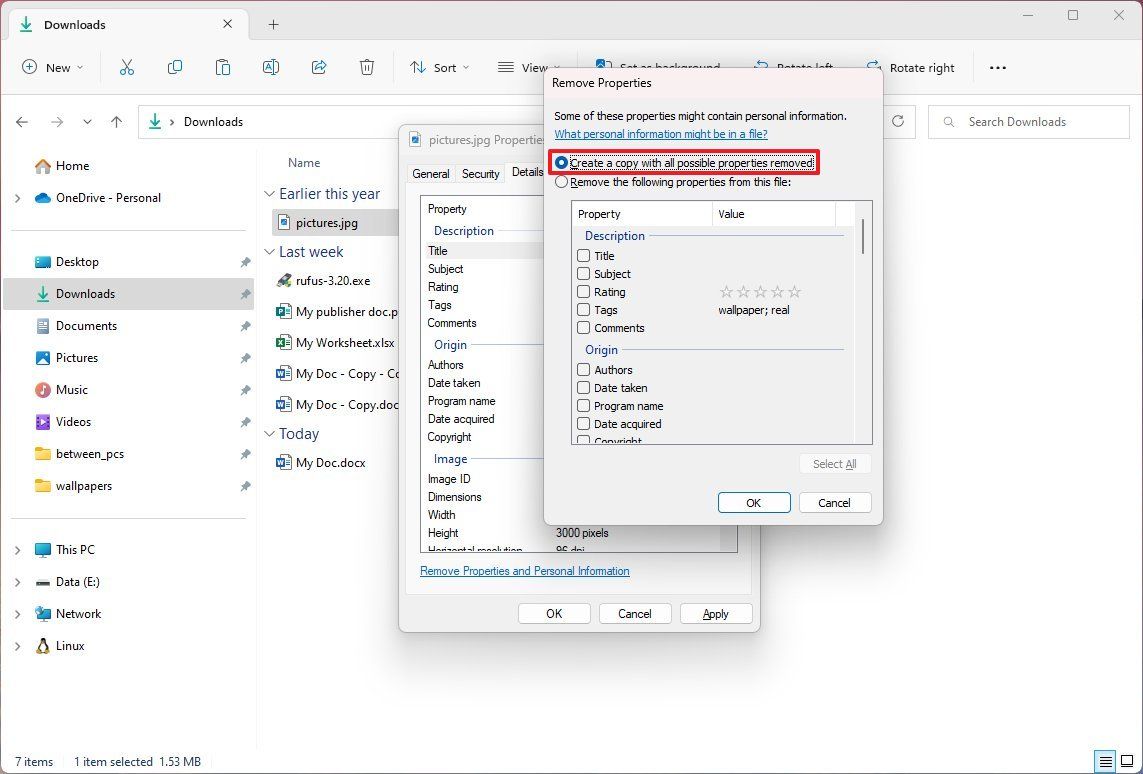Viewport: 1143px width, 774px height.
Task: Collapse the 'Last week' file group
Action: click(x=268, y=252)
